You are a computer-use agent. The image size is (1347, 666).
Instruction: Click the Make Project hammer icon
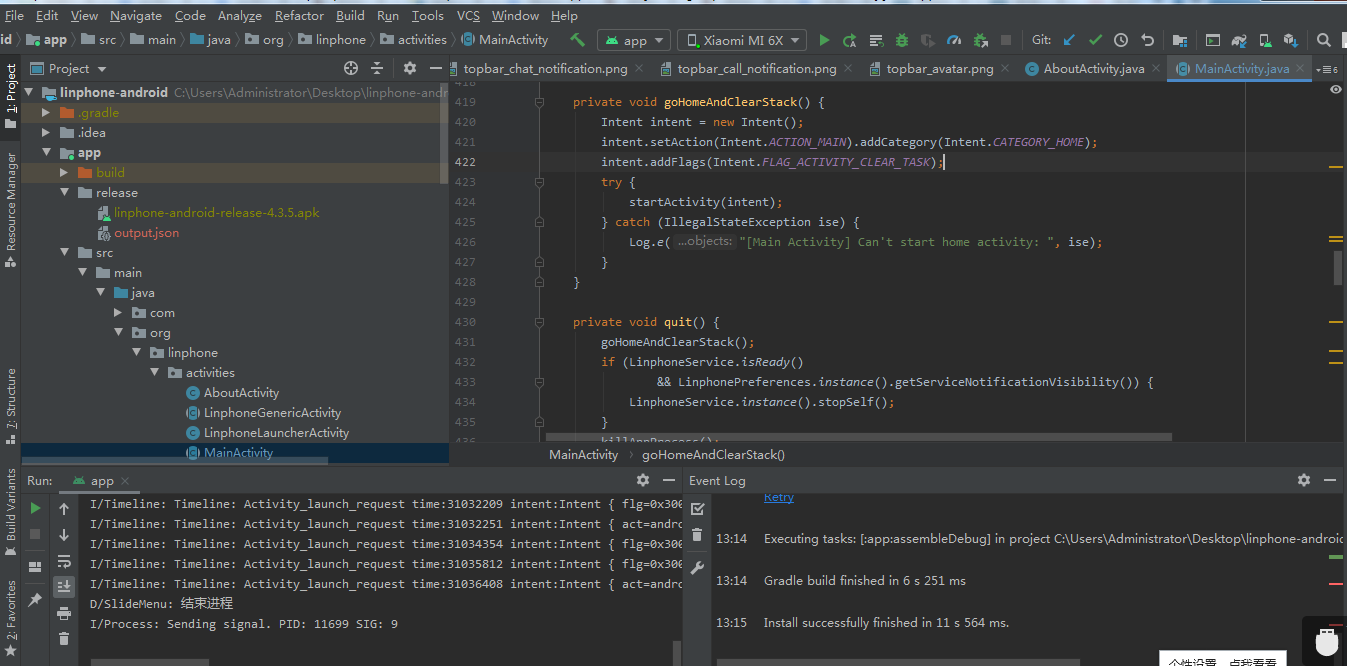click(577, 40)
